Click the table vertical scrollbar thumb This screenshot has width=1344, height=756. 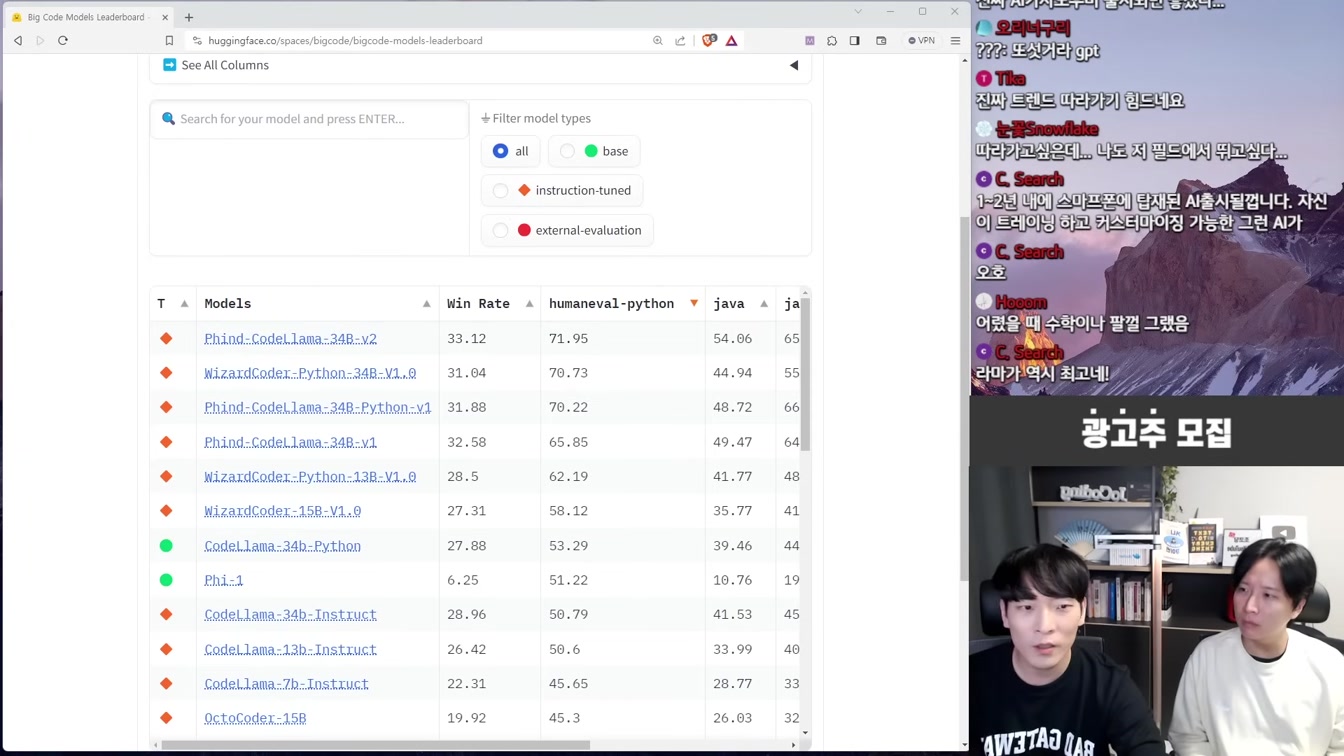pos(805,372)
